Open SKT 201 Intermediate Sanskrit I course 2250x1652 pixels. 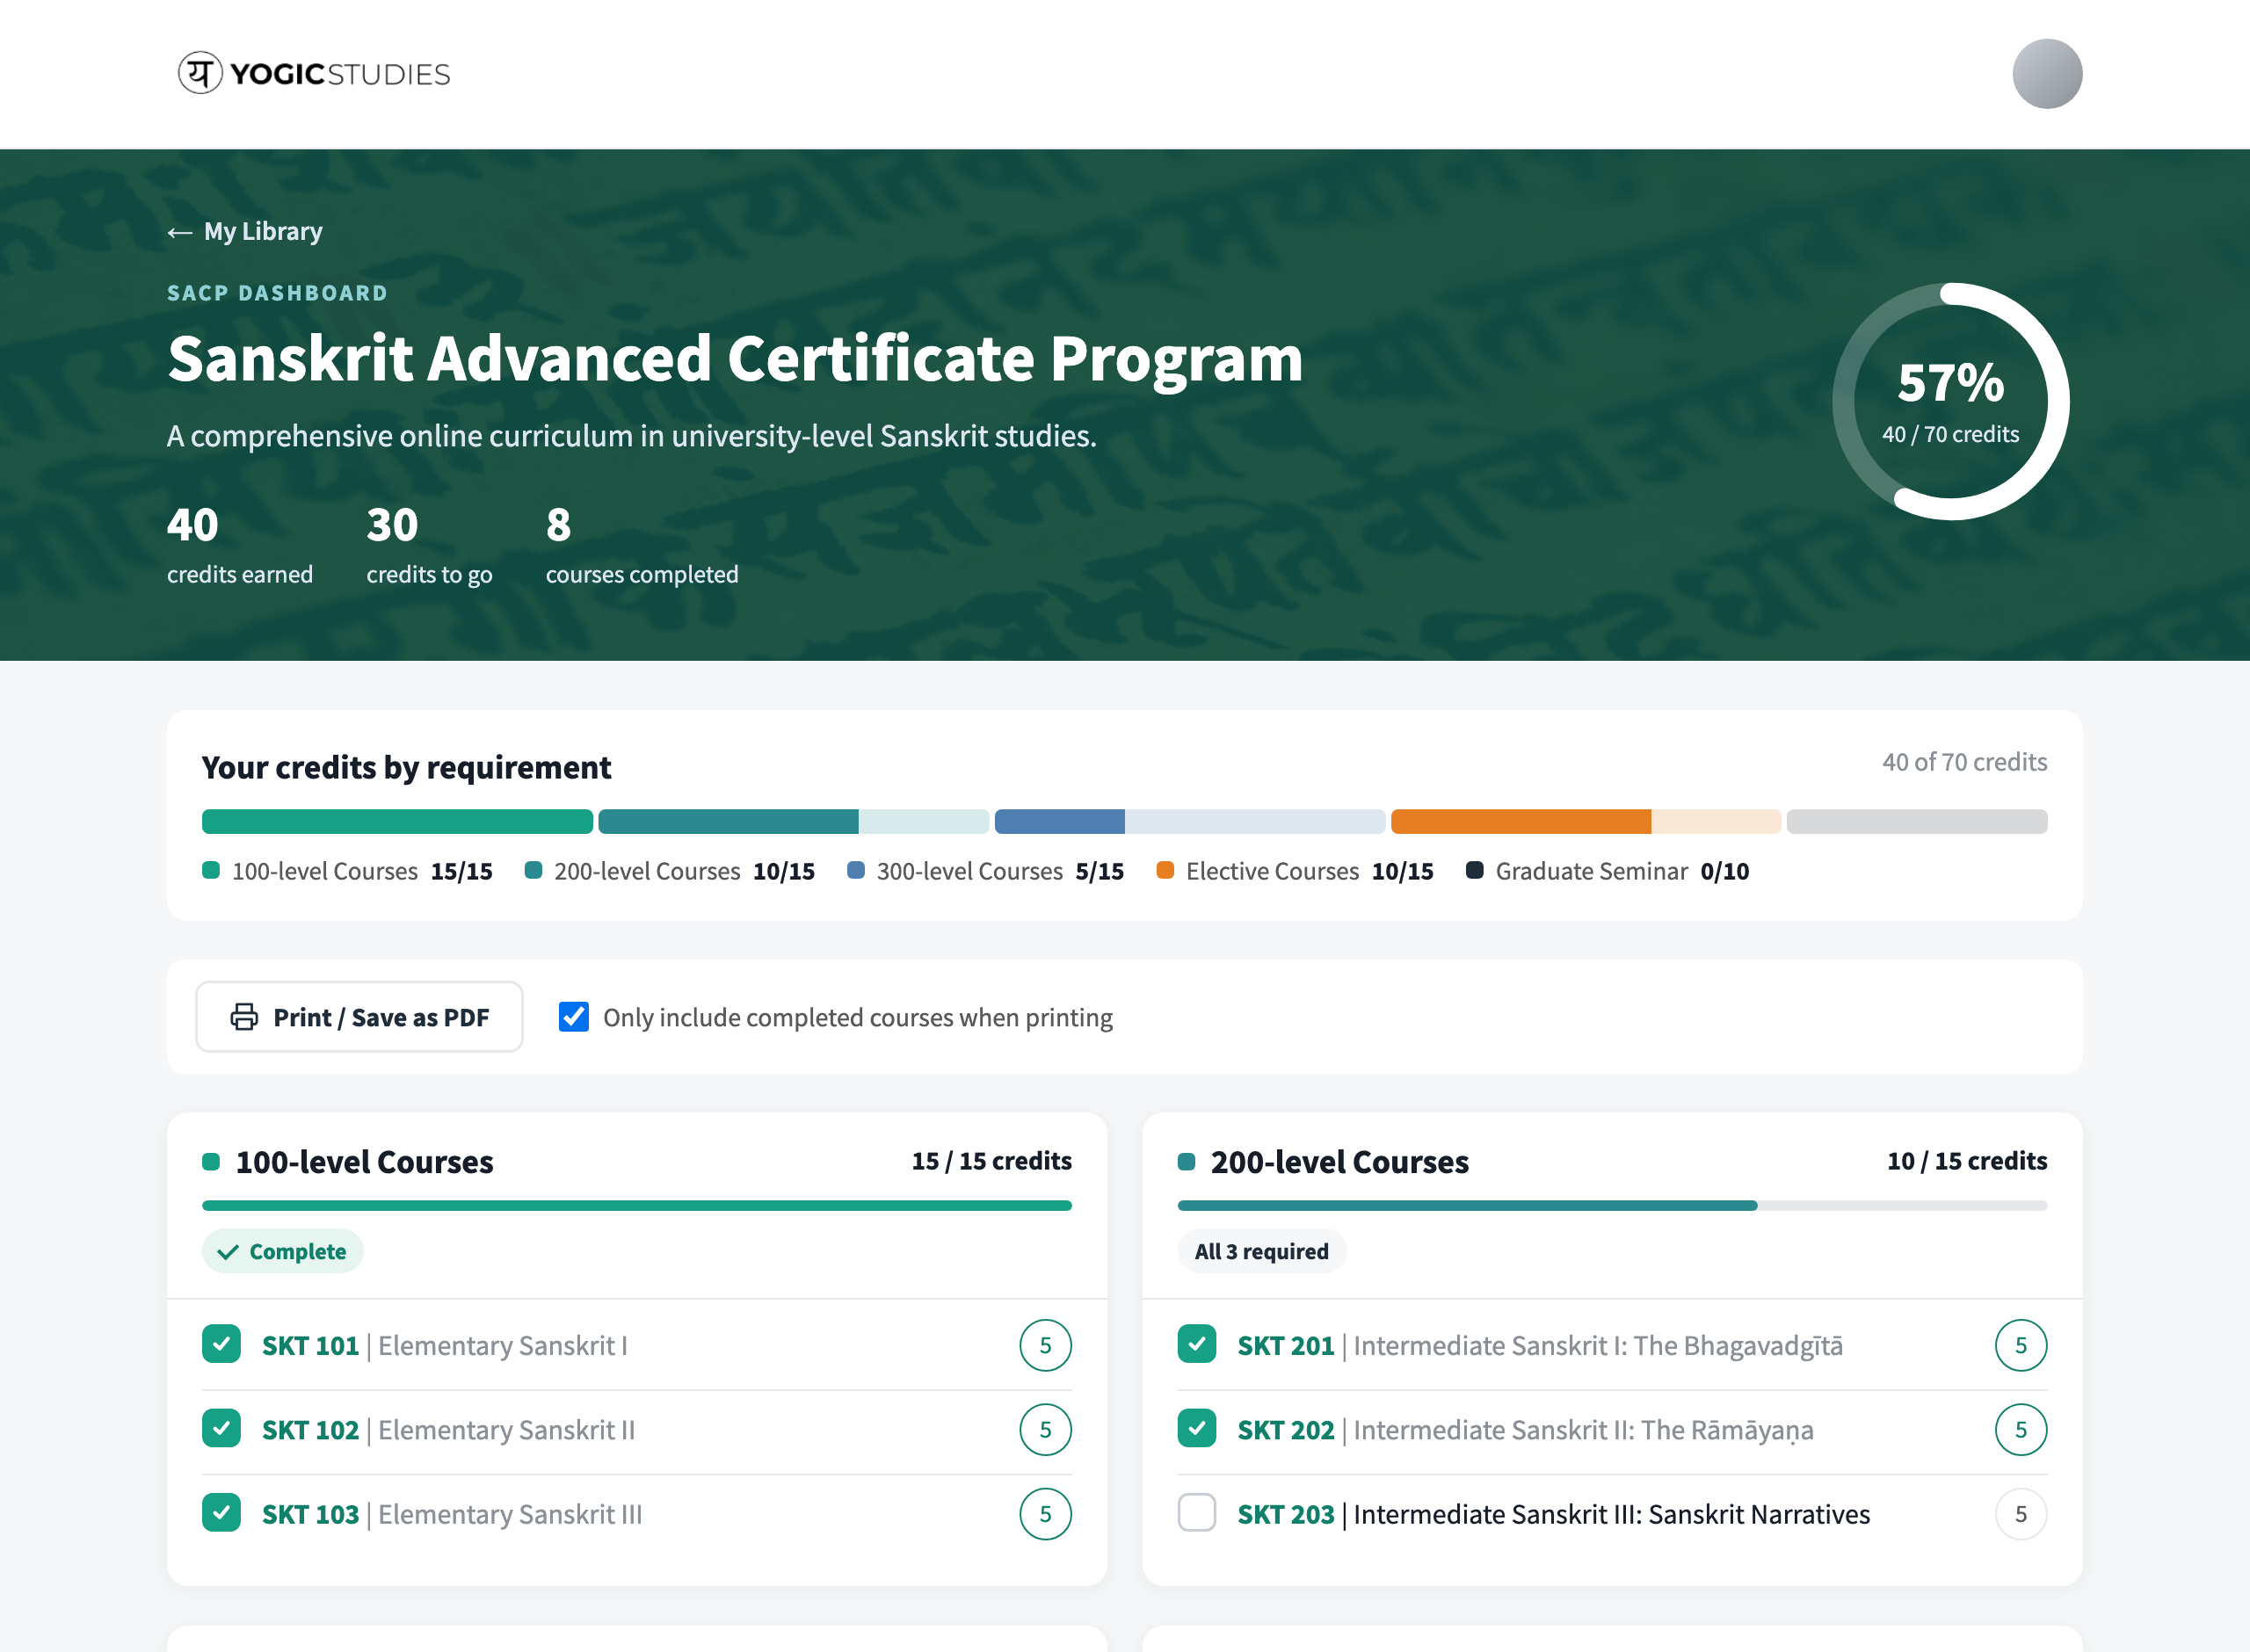pyautogui.click(x=1540, y=1346)
